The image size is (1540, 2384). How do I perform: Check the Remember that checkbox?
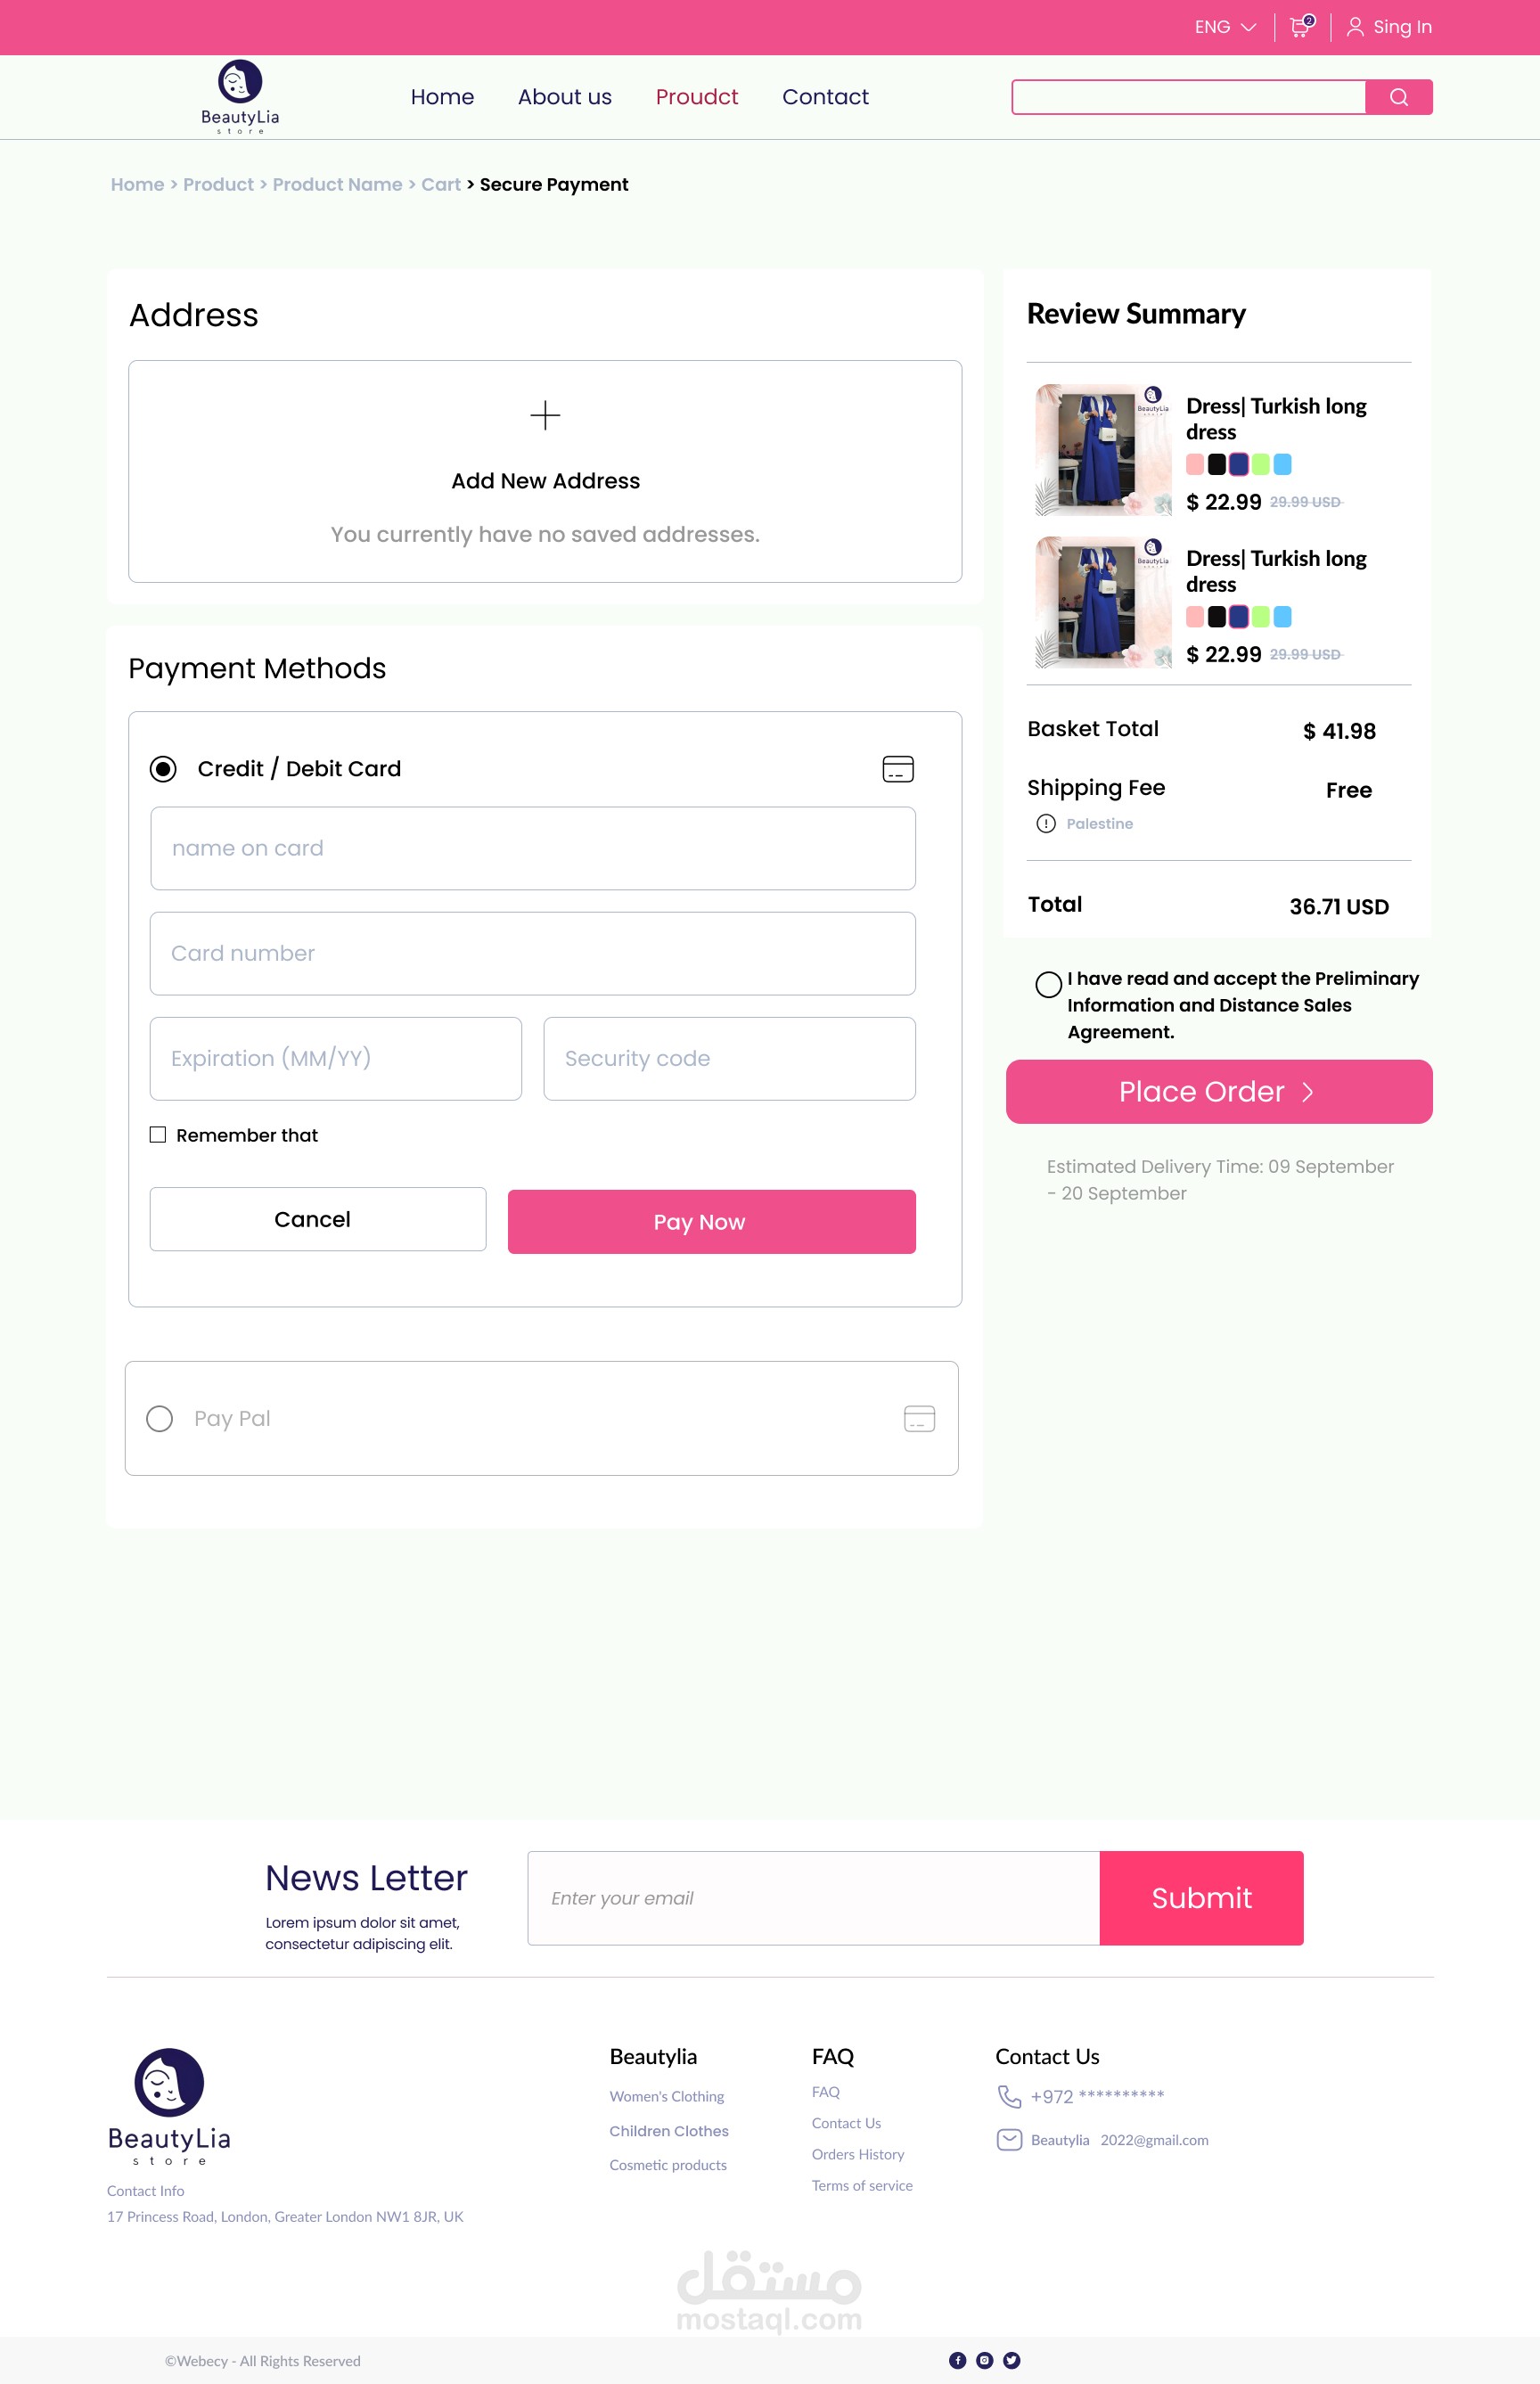point(158,1134)
